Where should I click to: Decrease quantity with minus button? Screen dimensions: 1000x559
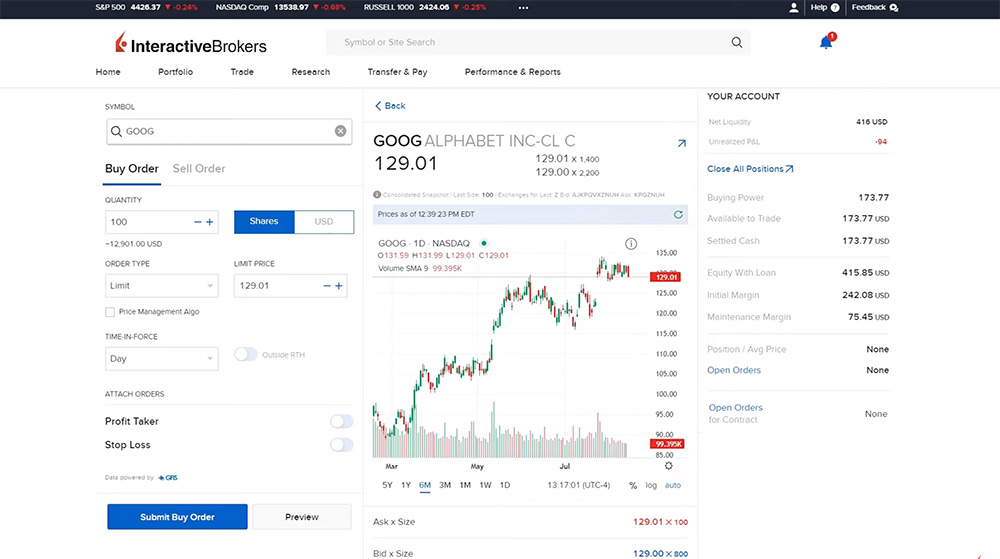coord(198,222)
